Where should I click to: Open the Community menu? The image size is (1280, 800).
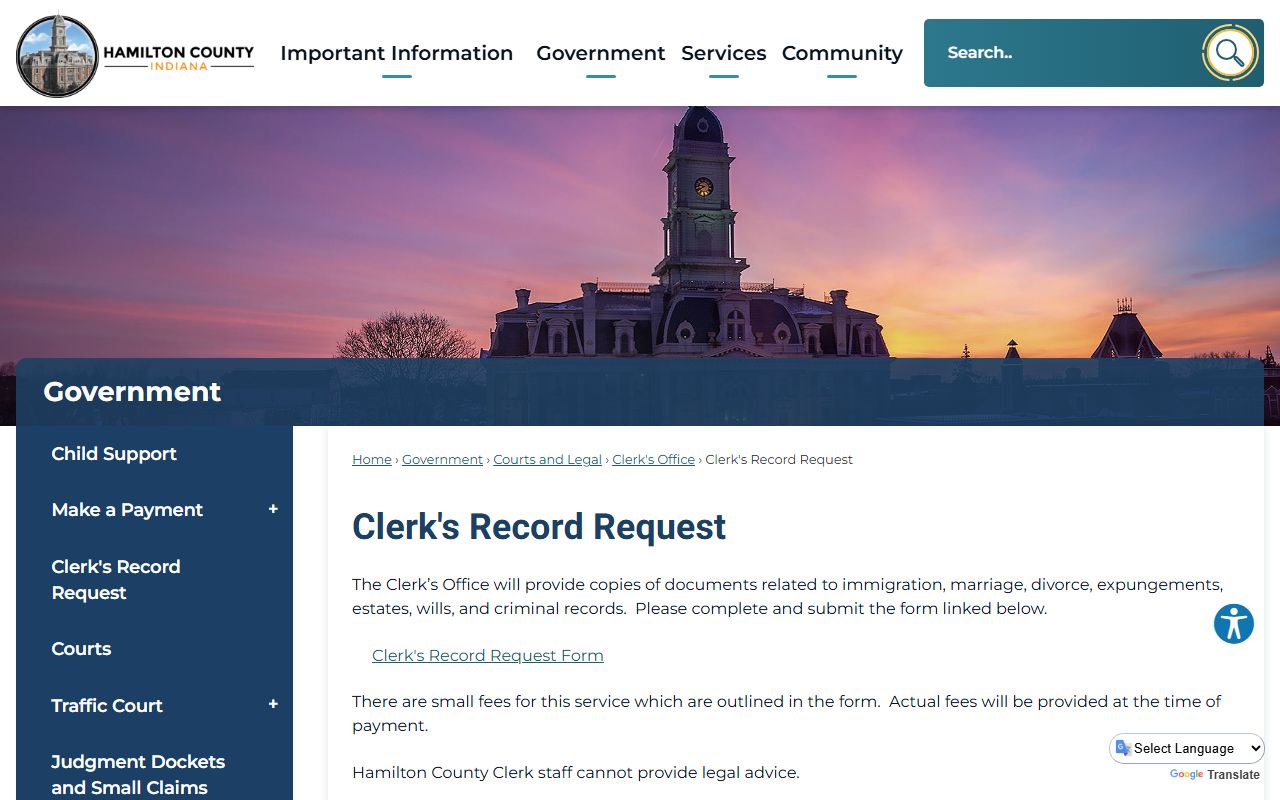[x=842, y=53]
